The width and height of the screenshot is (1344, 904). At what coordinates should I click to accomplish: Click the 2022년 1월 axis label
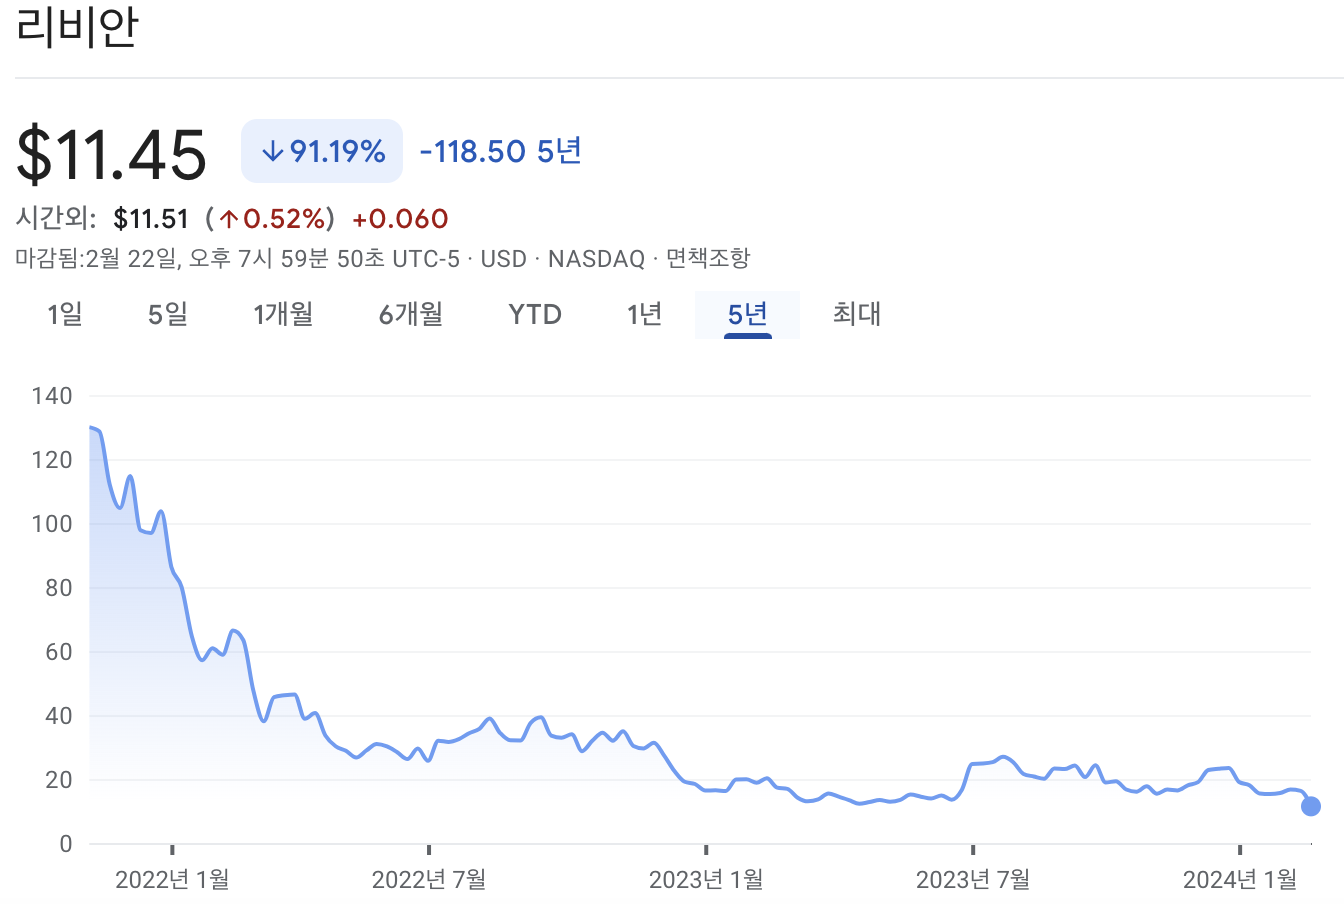[x=172, y=880]
